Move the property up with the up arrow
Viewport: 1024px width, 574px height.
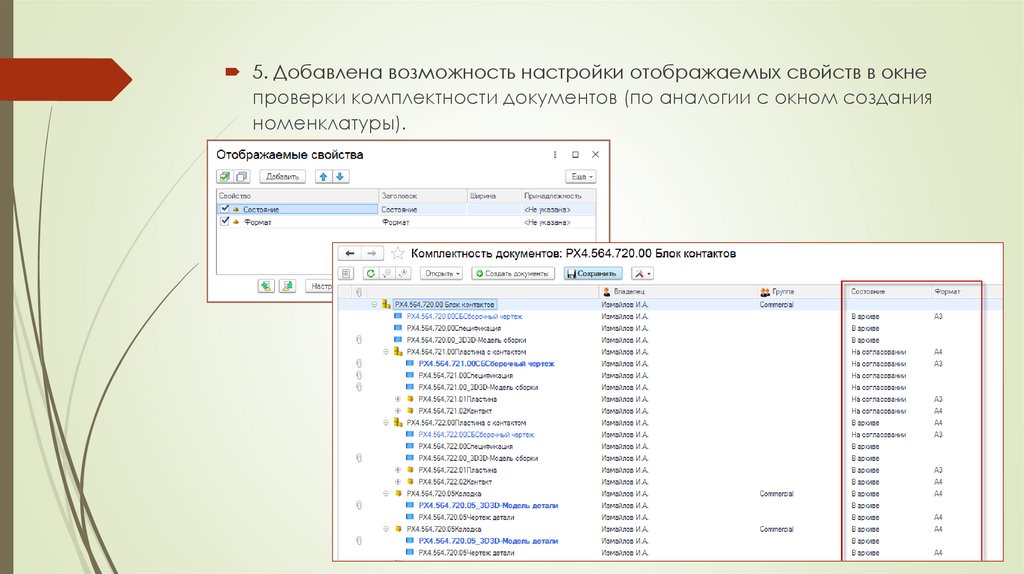click(323, 176)
